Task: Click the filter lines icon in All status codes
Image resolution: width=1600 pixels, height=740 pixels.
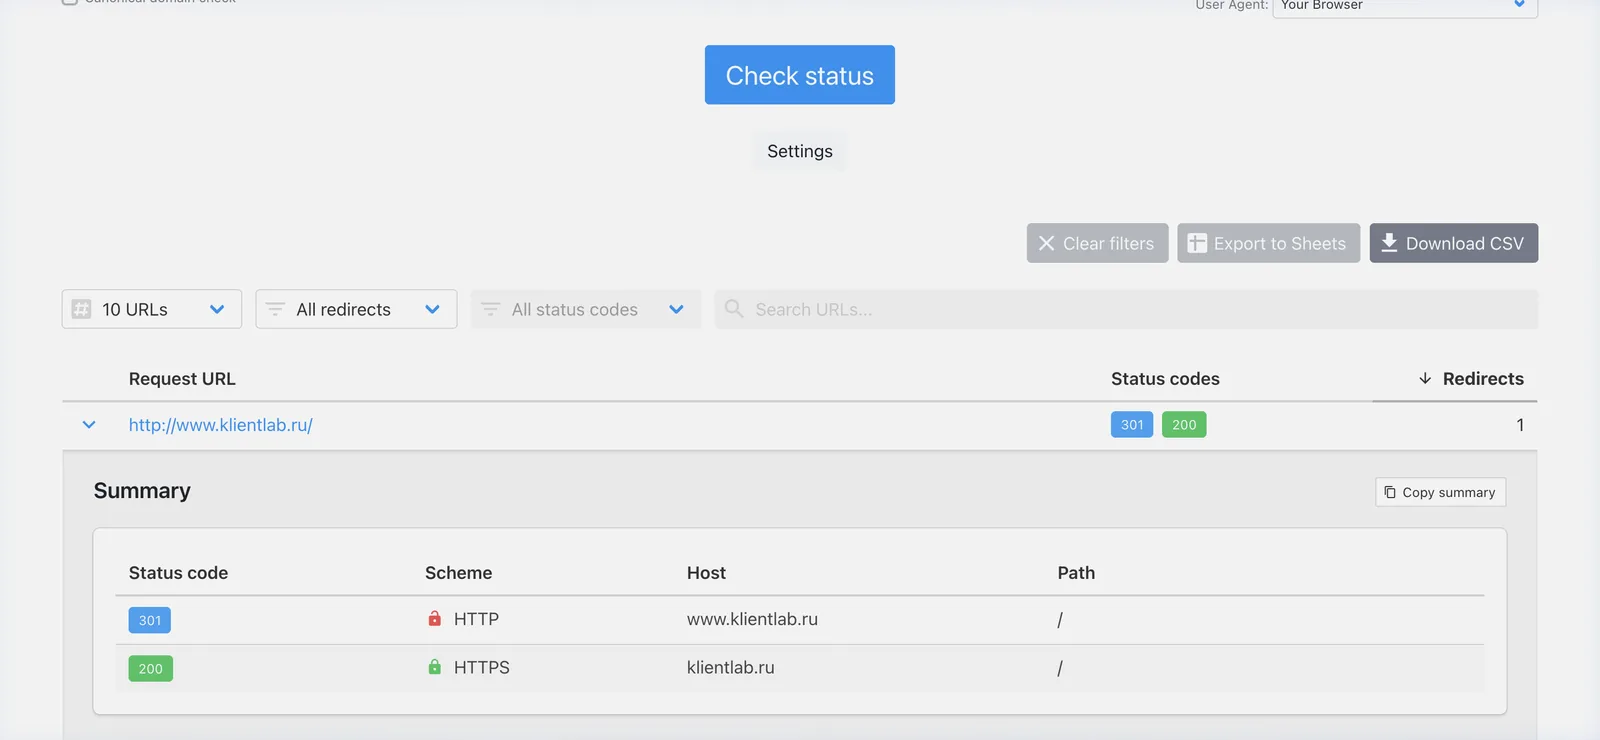Action: [x=490, y=309]
